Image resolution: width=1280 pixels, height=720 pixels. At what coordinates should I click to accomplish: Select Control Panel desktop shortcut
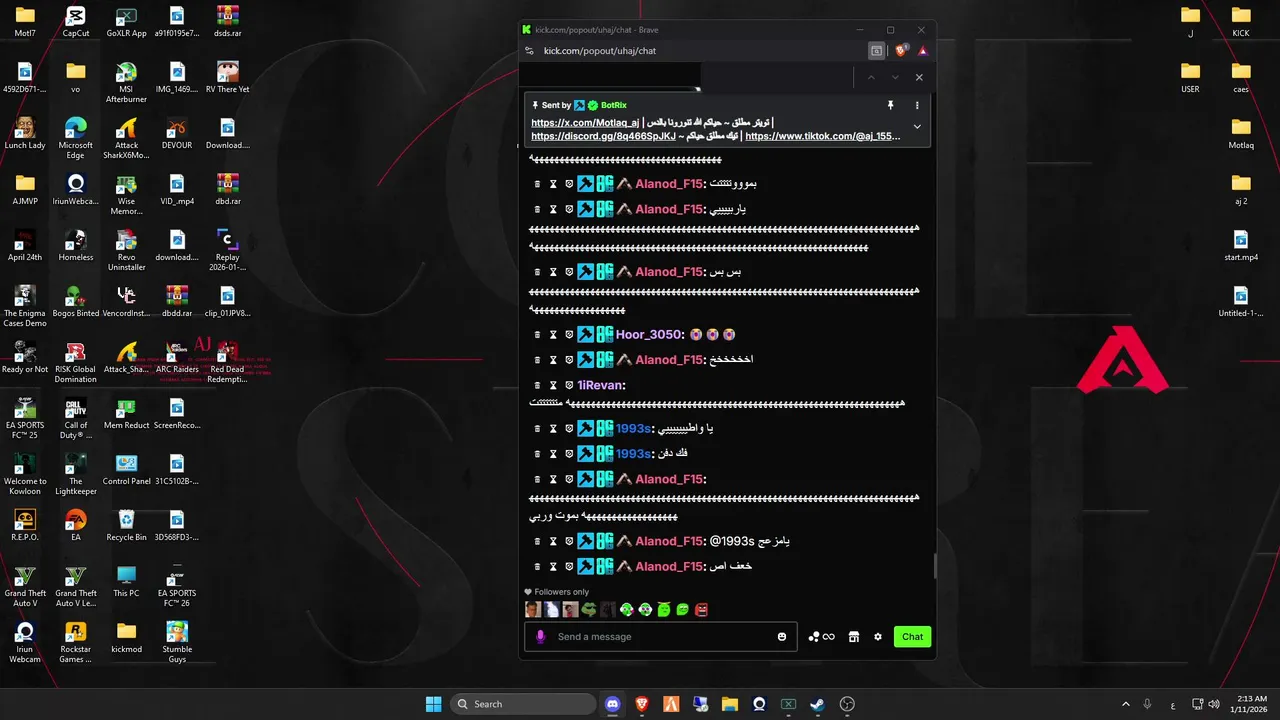coord(126,468)
